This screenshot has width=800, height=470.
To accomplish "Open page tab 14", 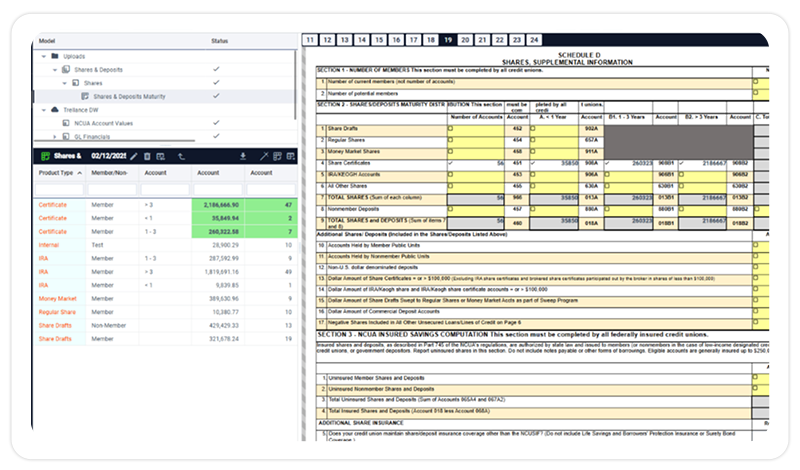I will click(x=362, y=40).
